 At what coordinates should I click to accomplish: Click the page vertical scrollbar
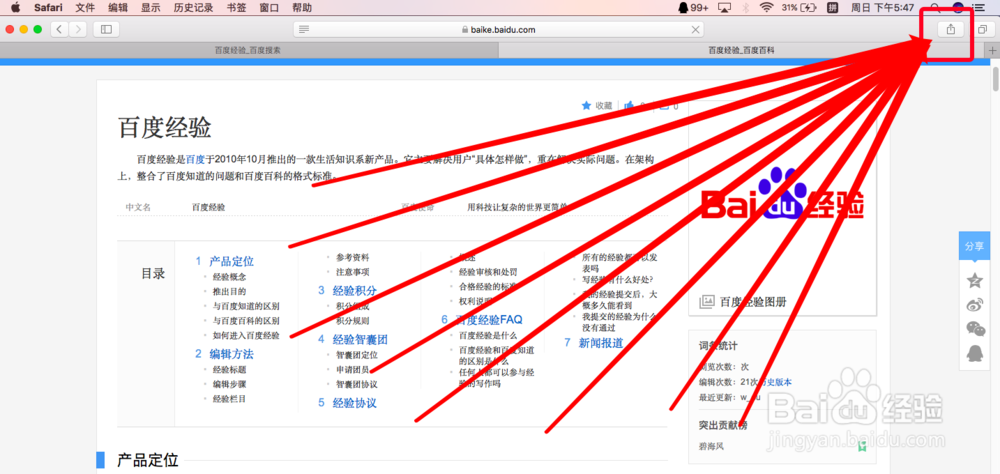(x=996, y=80)
